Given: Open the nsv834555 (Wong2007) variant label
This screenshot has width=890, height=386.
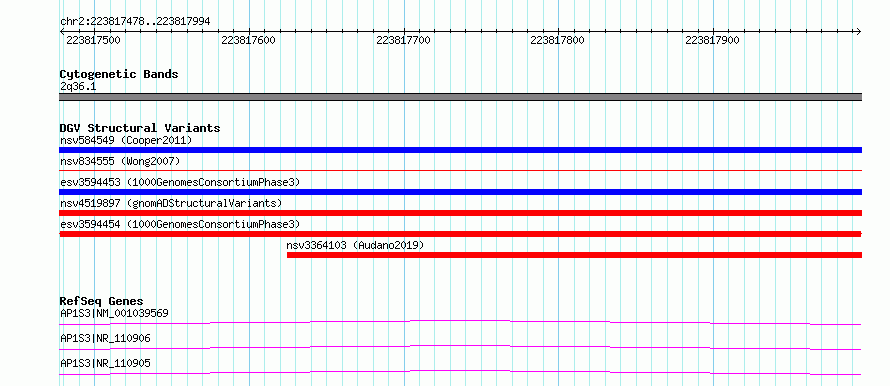Looking at the screenshot, I should pos(120,161).
